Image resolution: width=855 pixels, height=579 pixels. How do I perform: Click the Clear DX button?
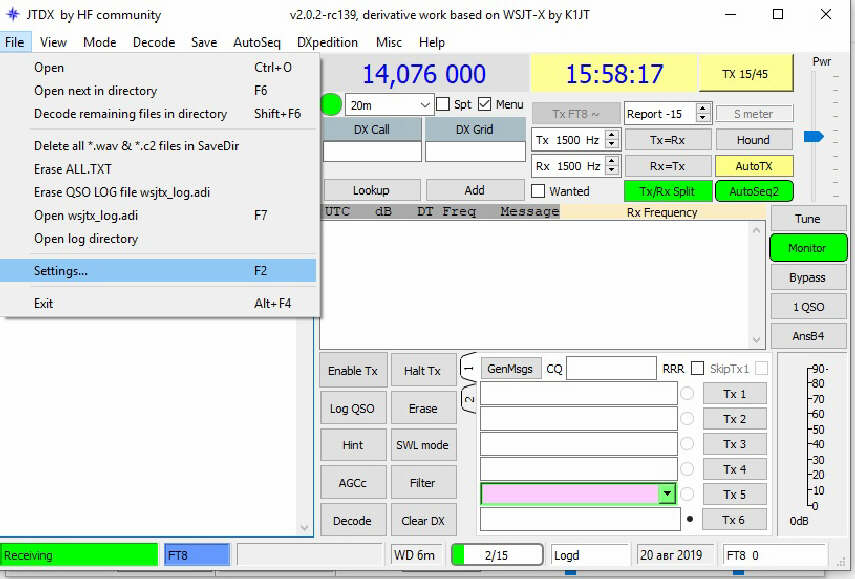tap(422, 521)
